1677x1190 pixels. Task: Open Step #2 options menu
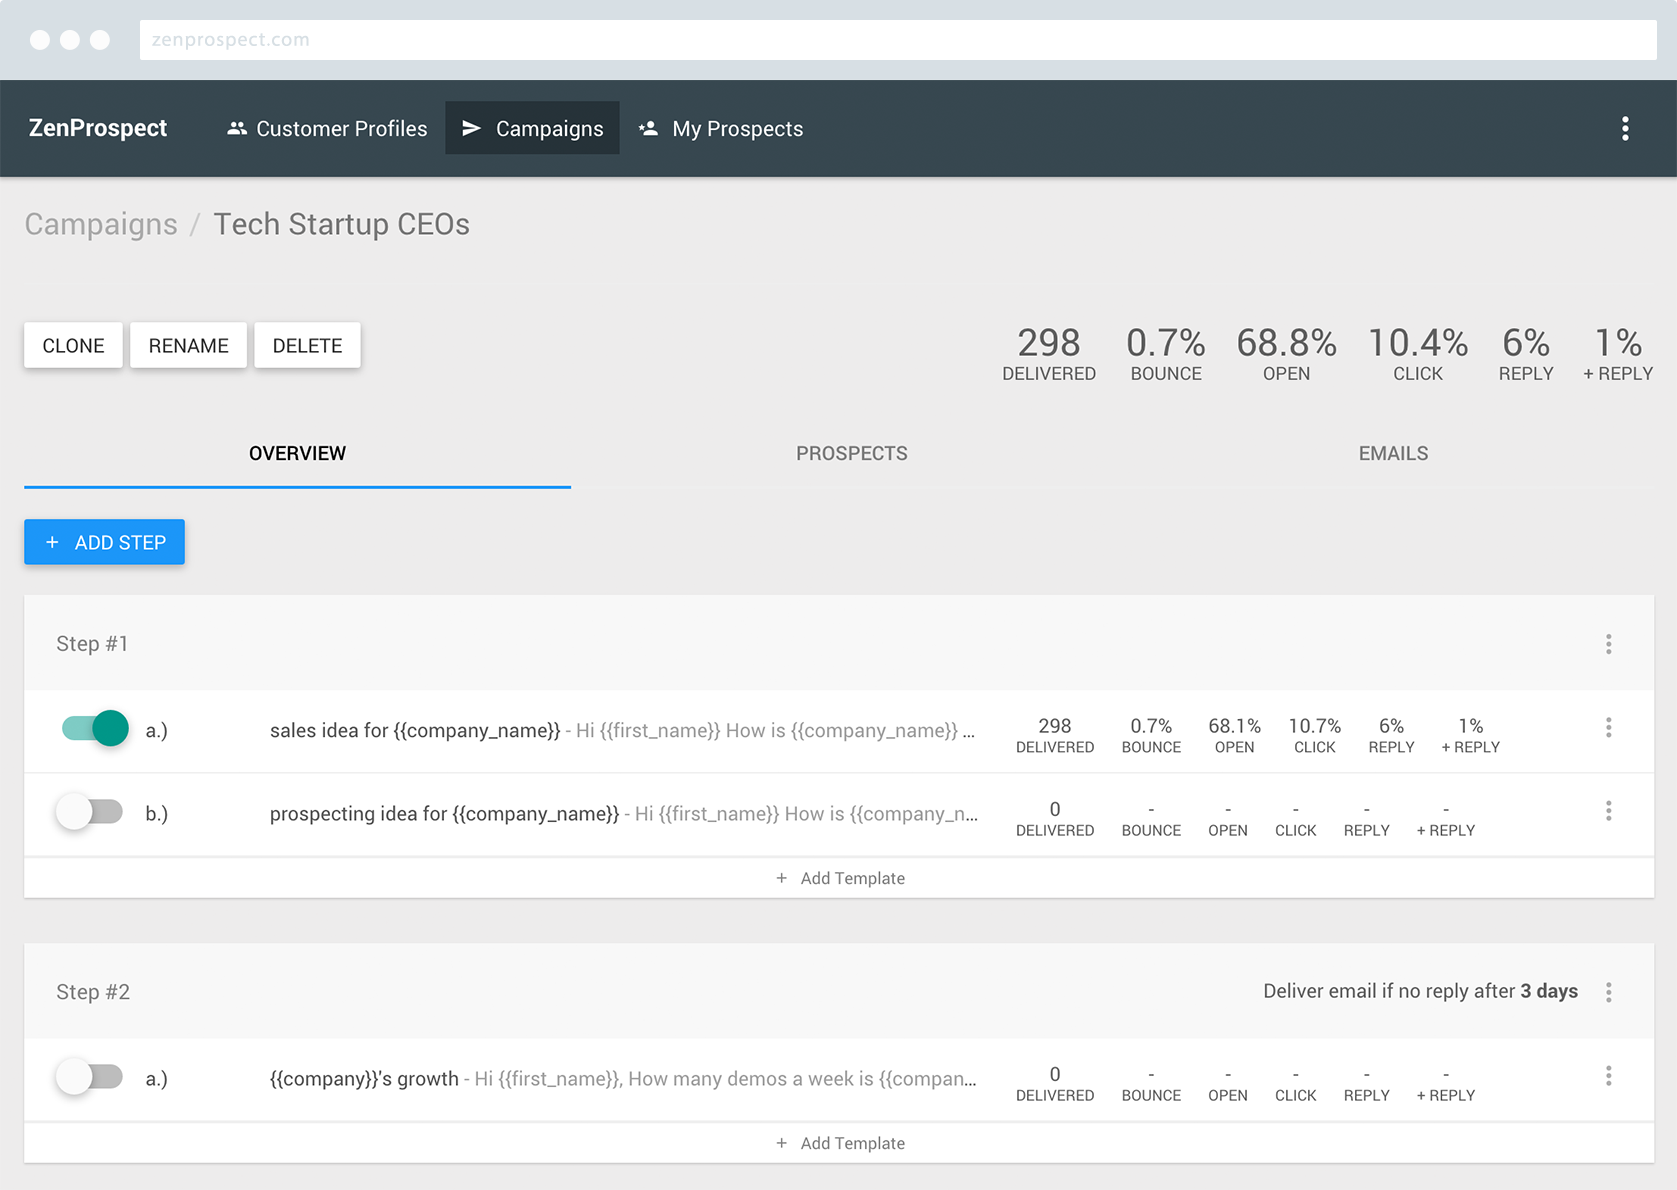1608,992
